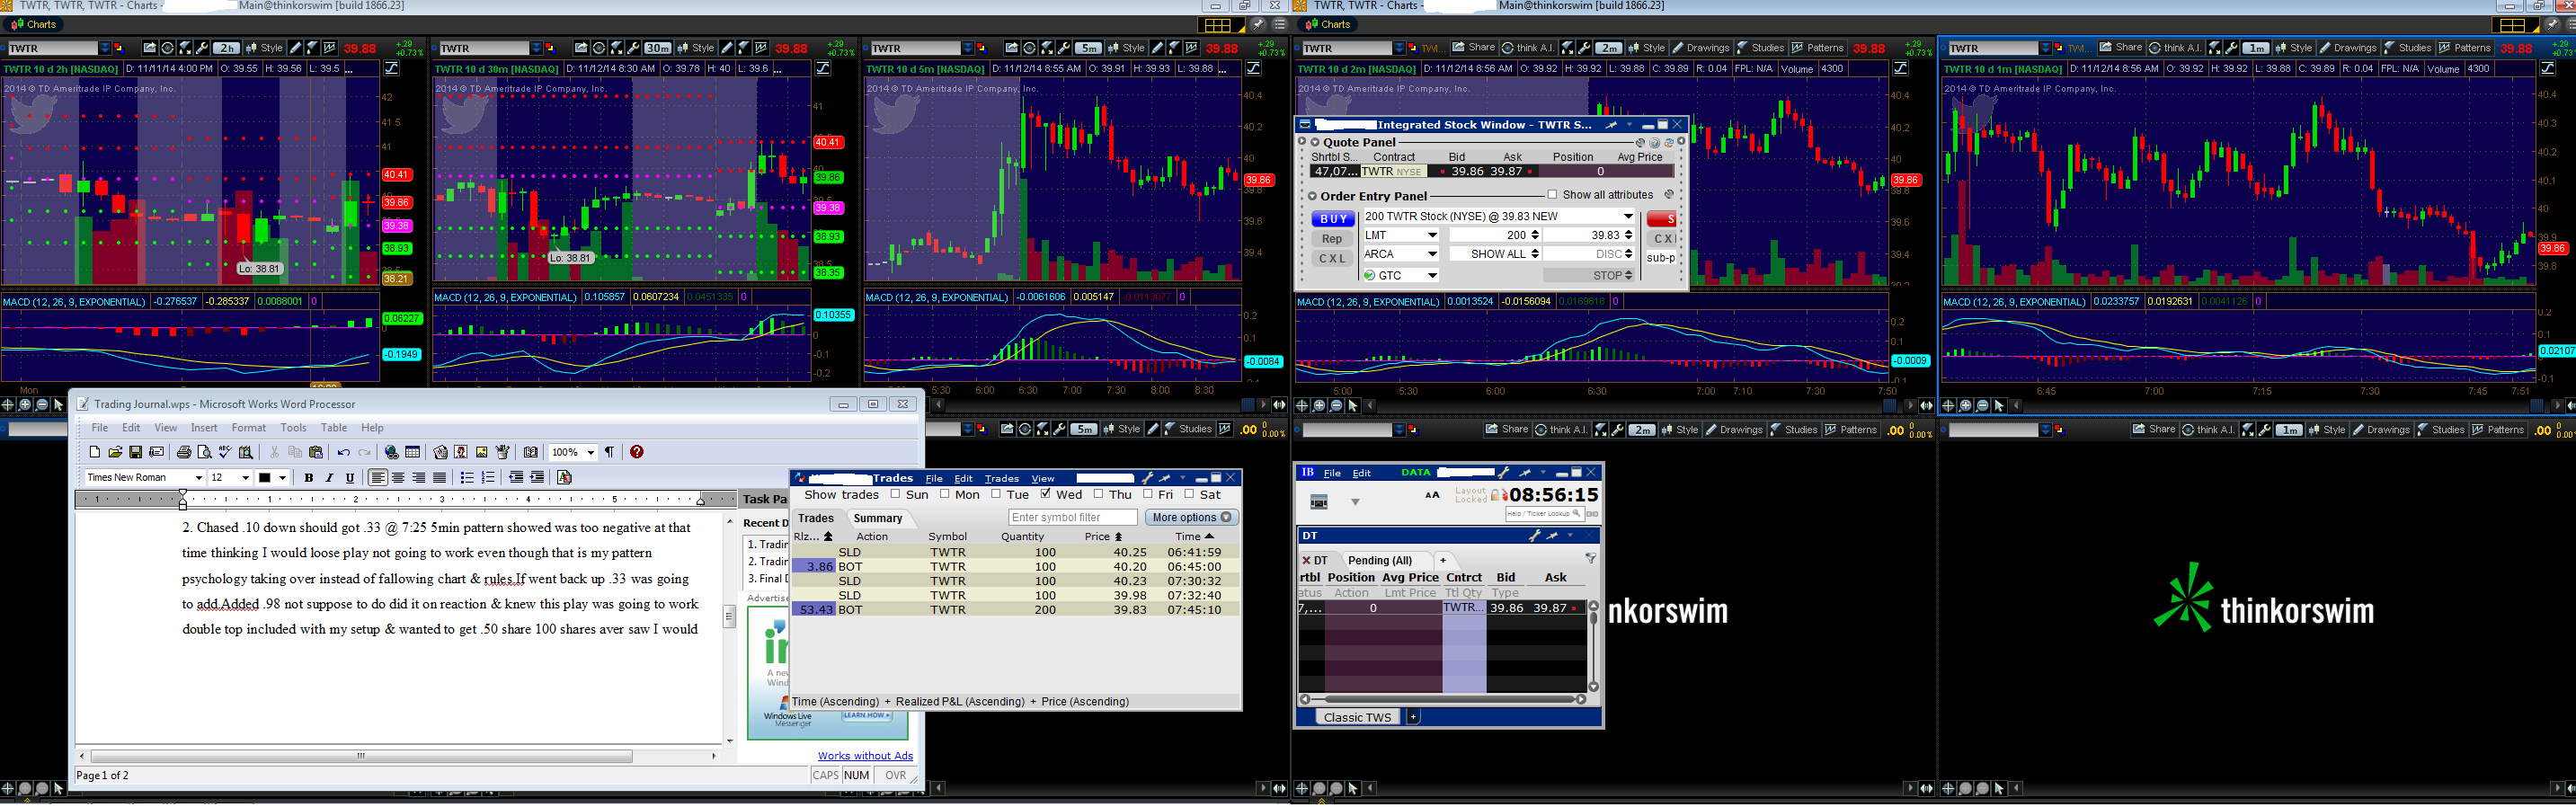Screen dimensions: 2576x807
Task: Apply numbered list in Works
Action: tap(488, 479)
